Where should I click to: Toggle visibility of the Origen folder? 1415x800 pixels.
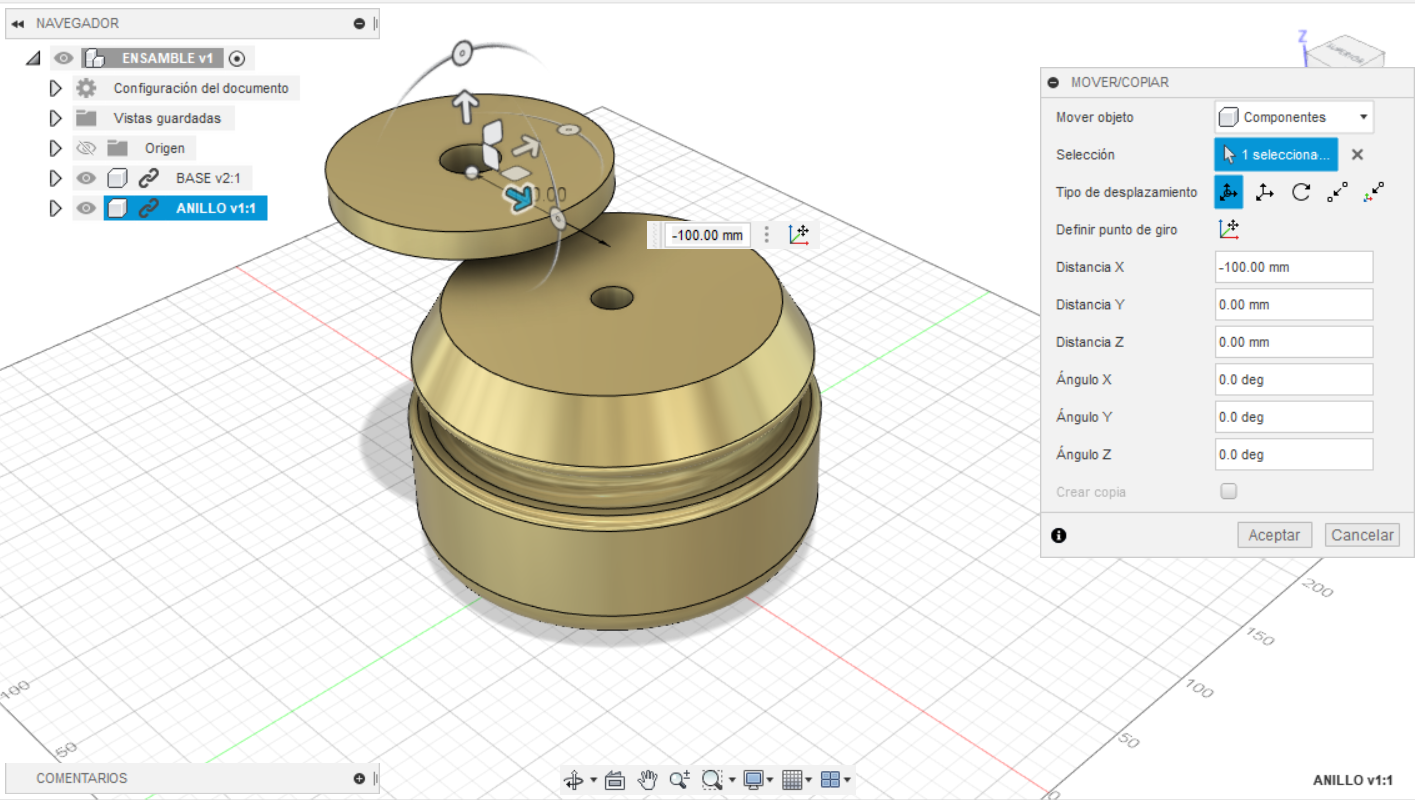point(86,148)
